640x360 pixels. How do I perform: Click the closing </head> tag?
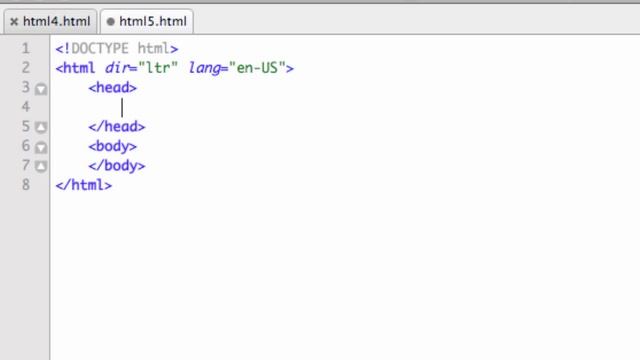pyautogui.click(x=117, y=127)
